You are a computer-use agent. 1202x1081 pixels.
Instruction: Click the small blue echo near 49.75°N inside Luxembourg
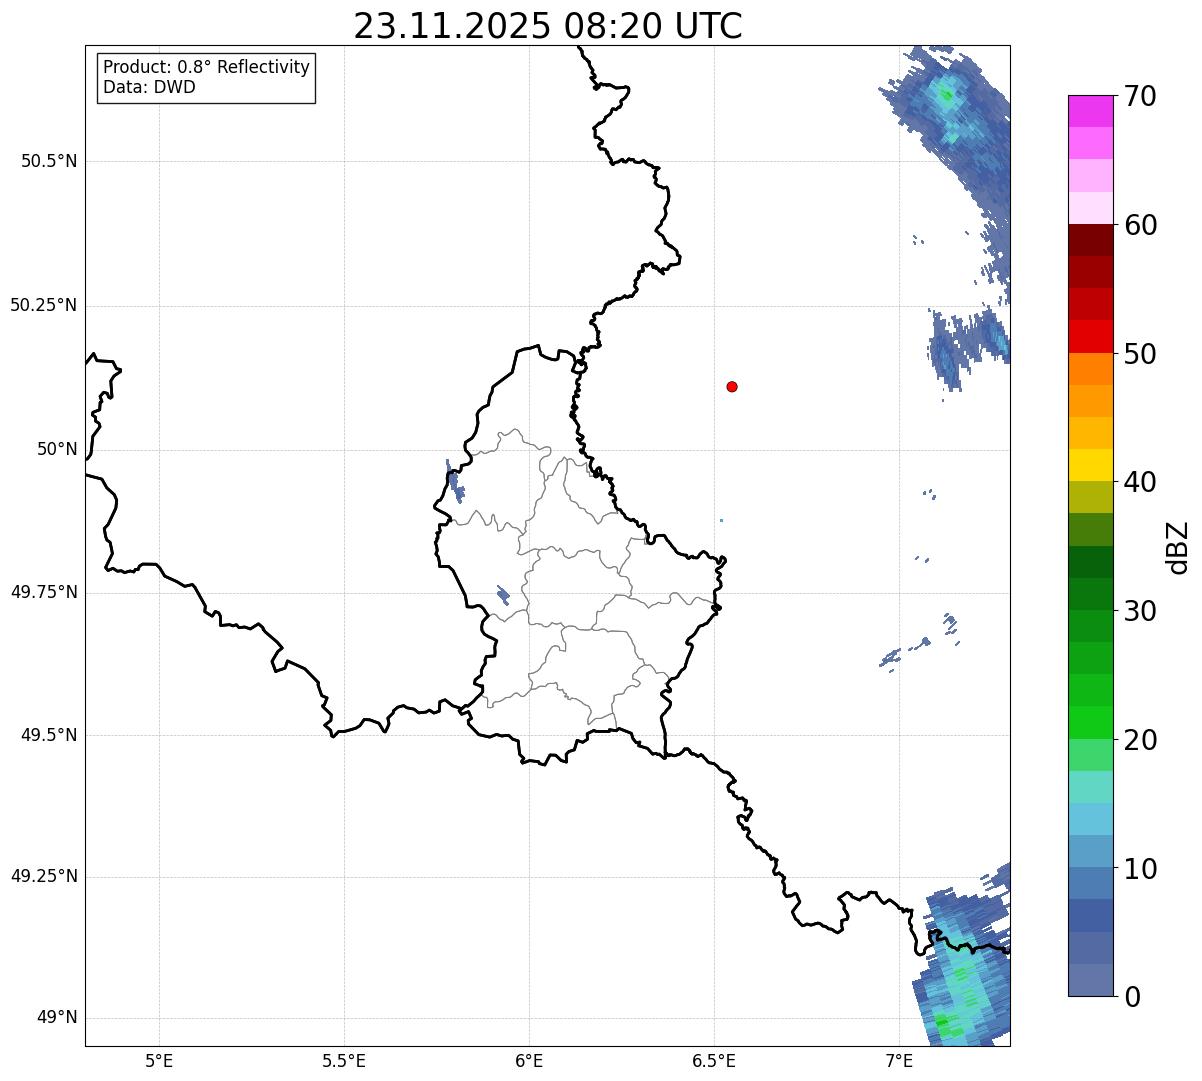[503, 596]
